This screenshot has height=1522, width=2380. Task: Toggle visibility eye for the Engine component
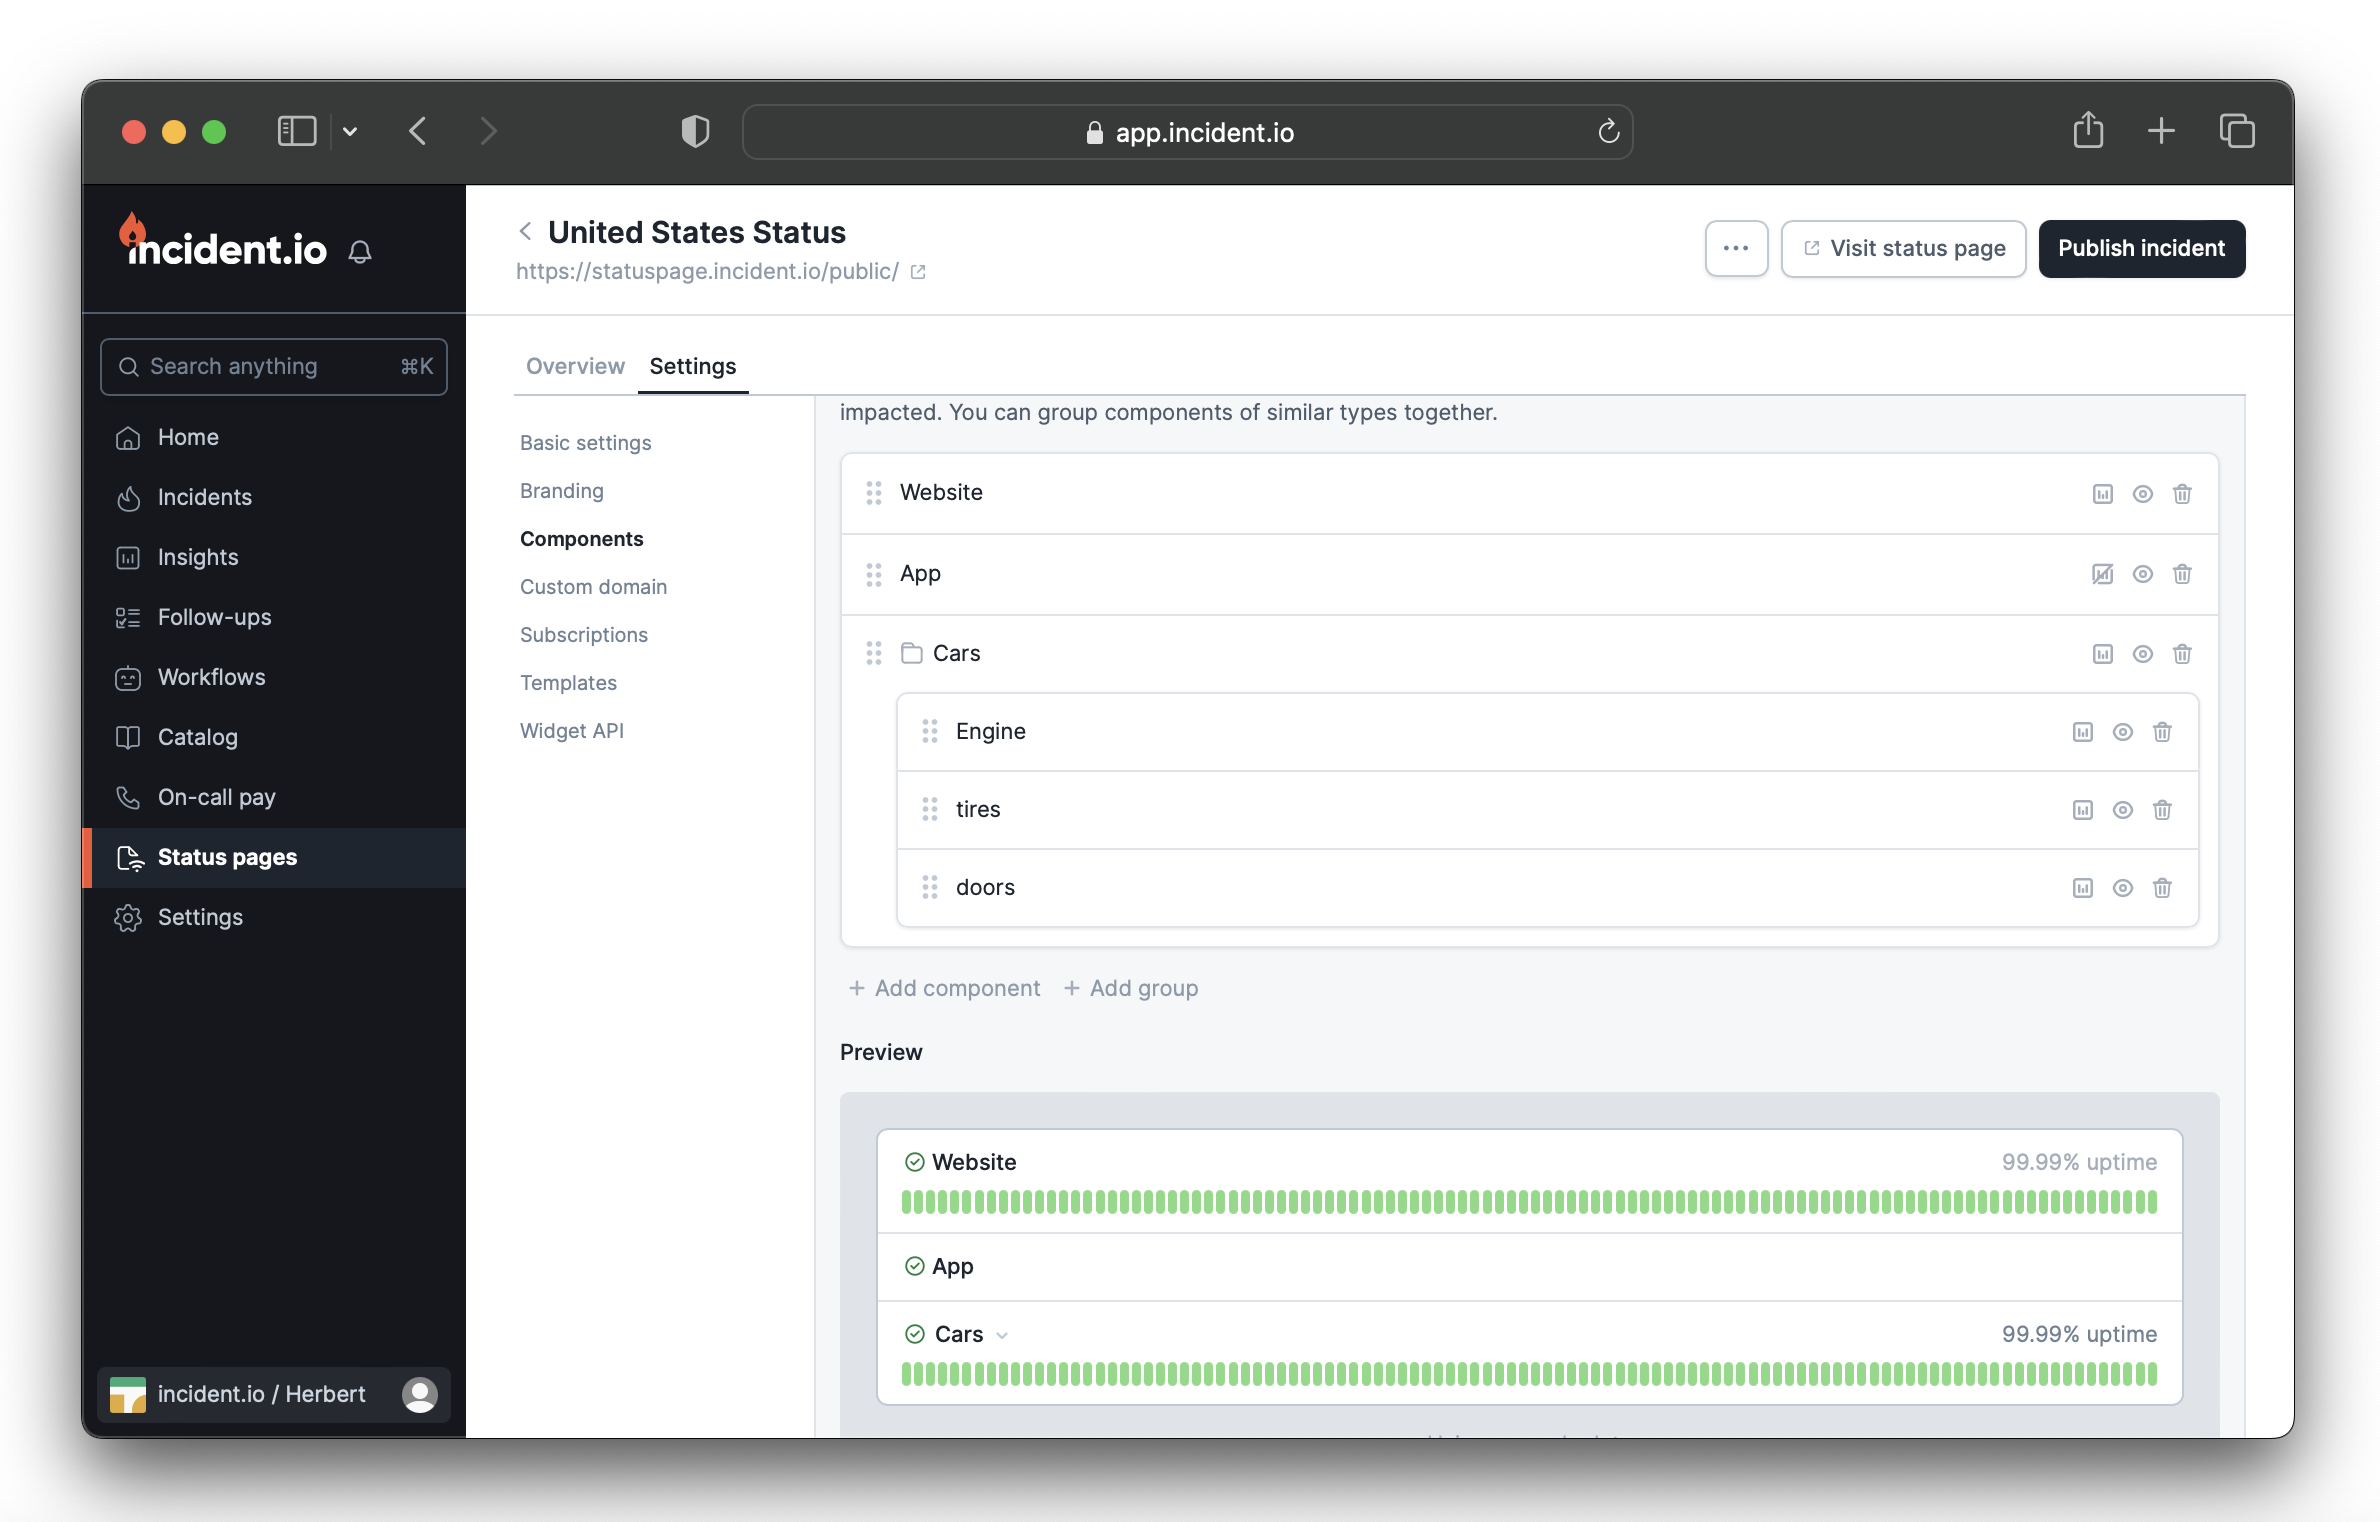point(2122,732)
